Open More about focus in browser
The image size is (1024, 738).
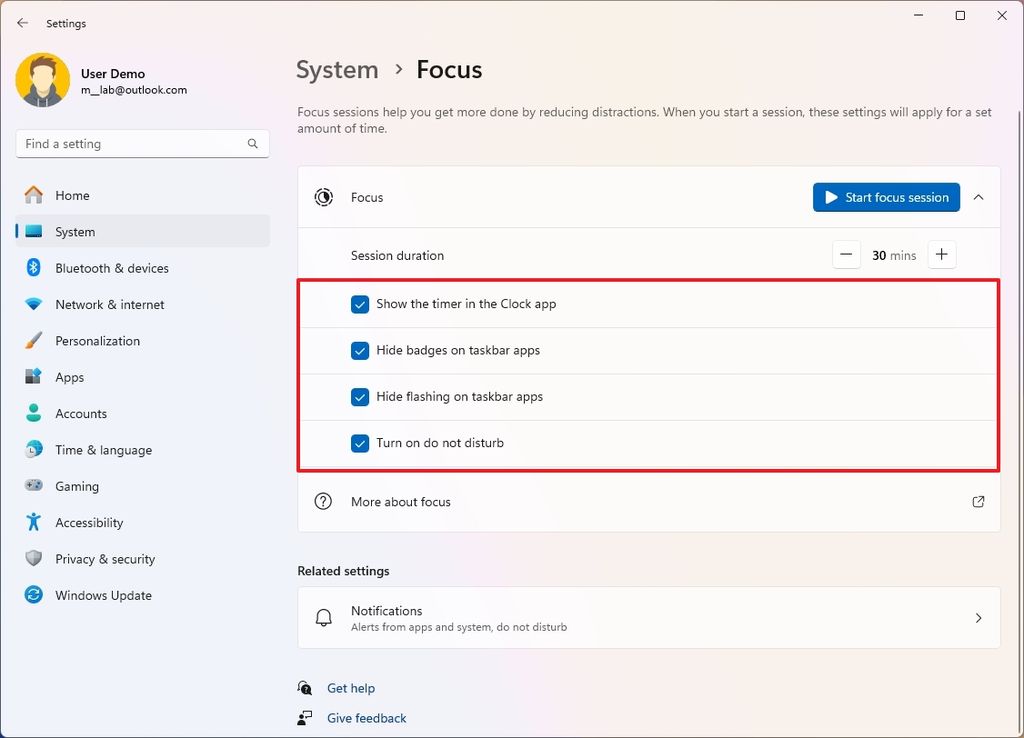(977, 501)
